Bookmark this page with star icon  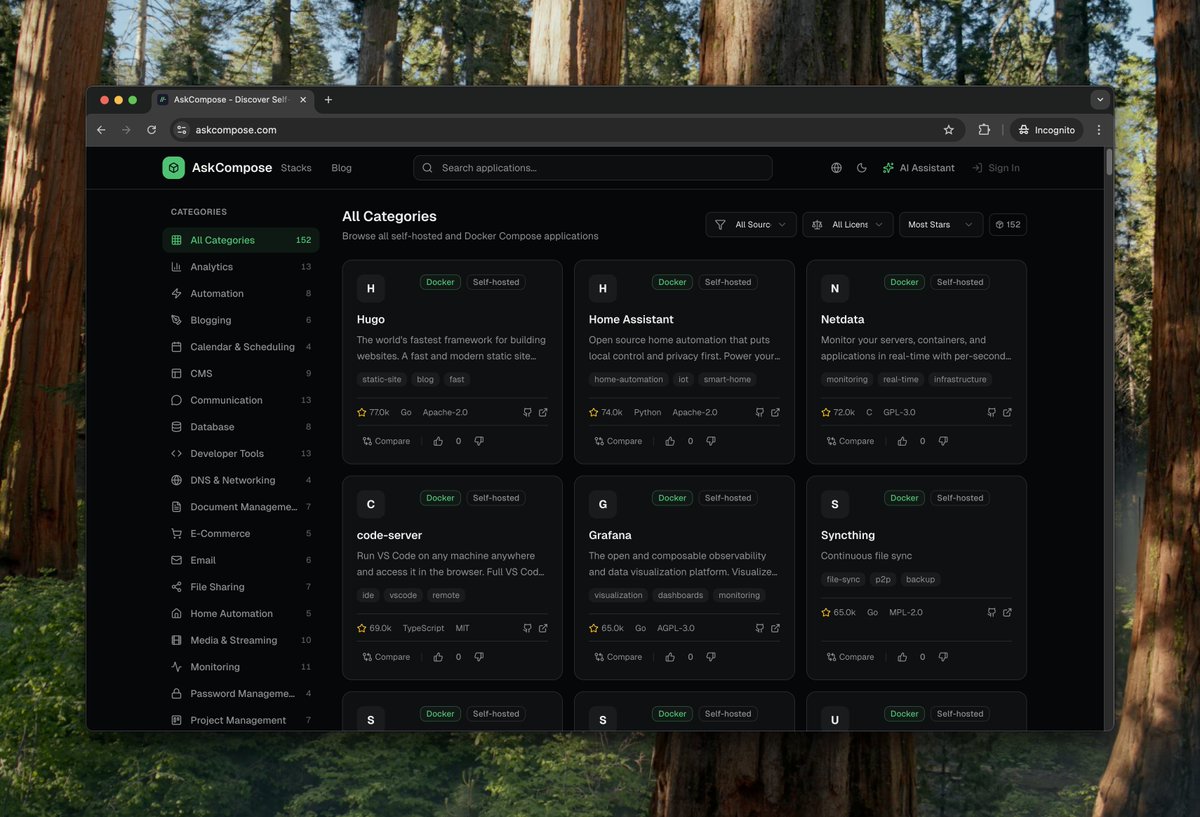(x=949, y=130)
